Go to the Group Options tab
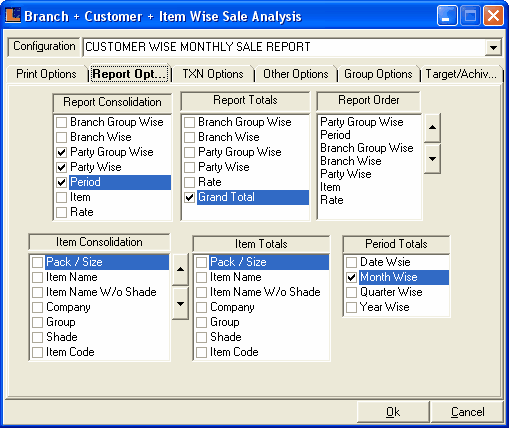The image size is (509, 428). [378, 74]
